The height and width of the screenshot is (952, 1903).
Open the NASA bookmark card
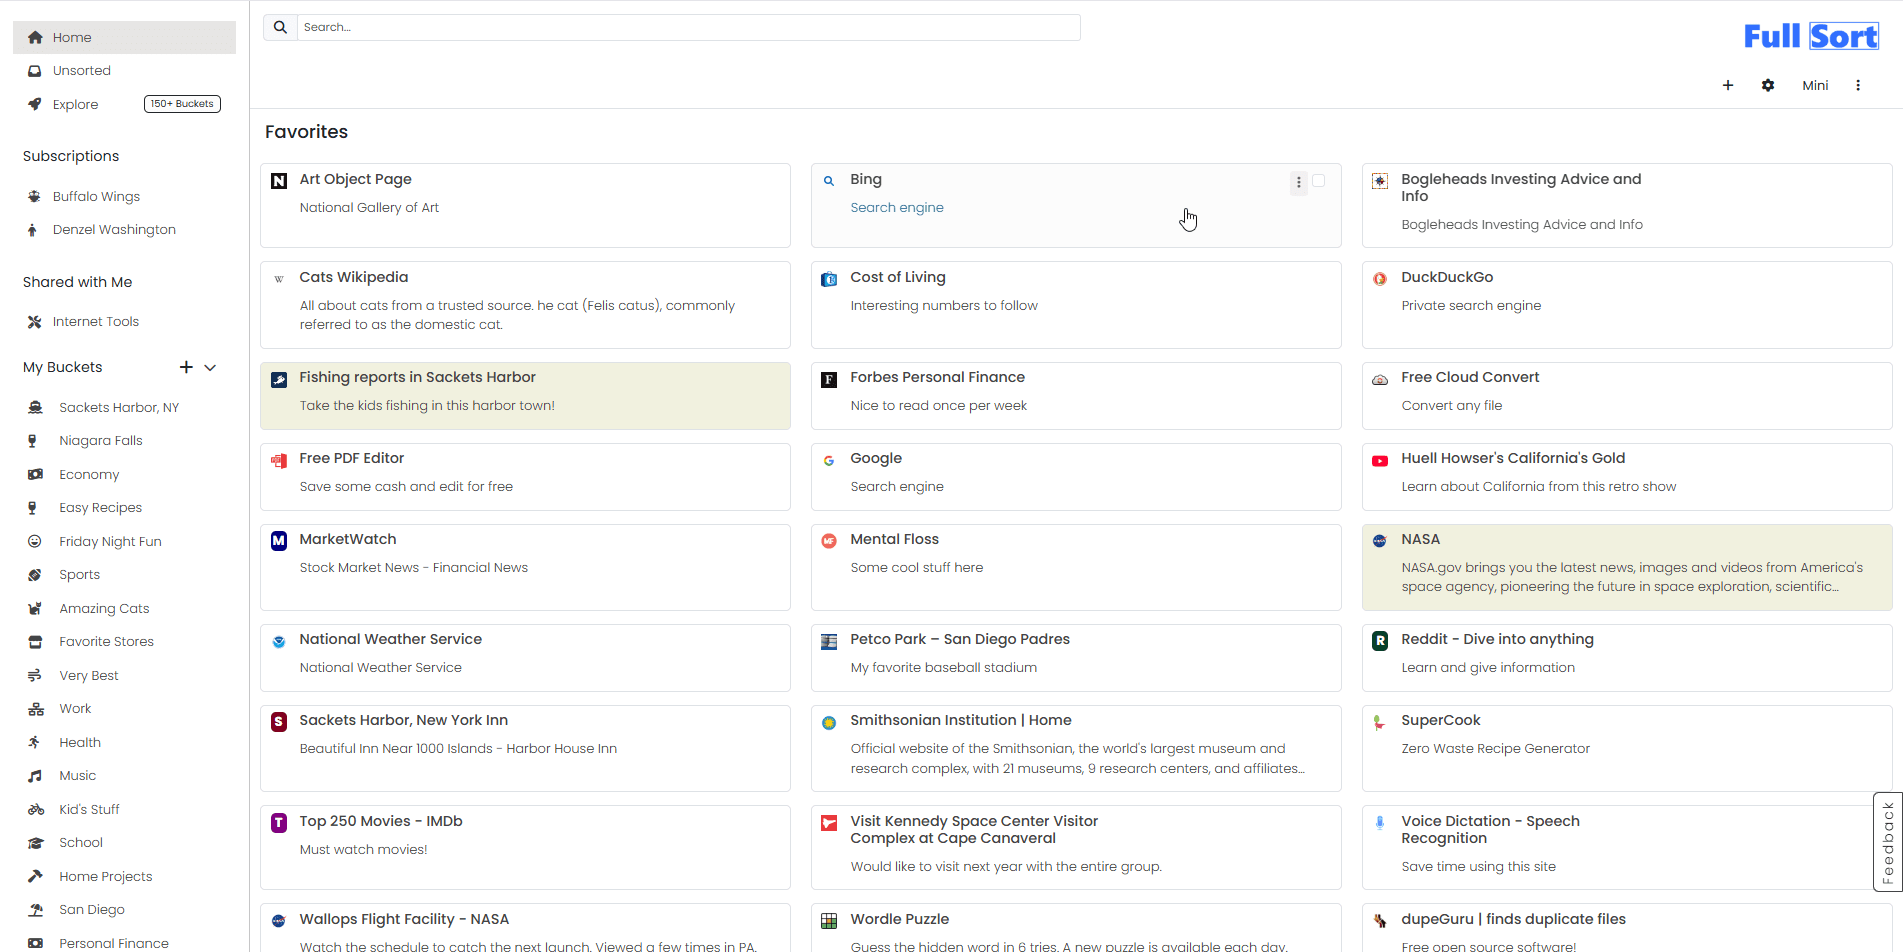1626,567
